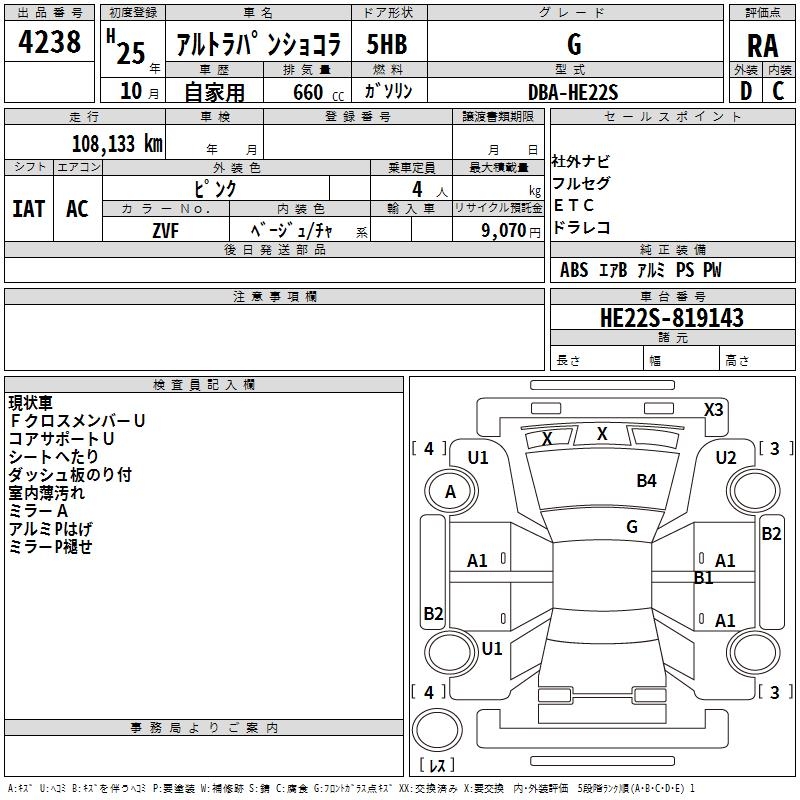
Task: Click the FクロスメンバーU inspector note
Action: [x=77, y=421]
